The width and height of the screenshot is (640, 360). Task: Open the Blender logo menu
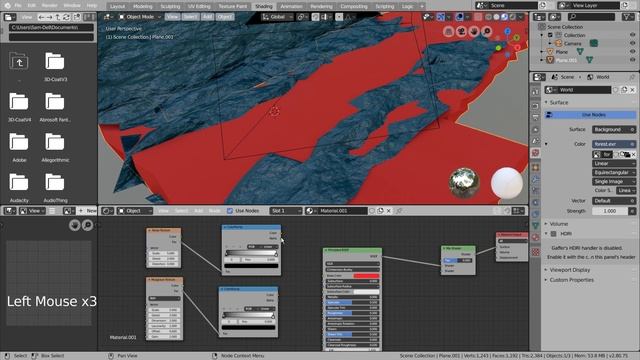[7, 6]
